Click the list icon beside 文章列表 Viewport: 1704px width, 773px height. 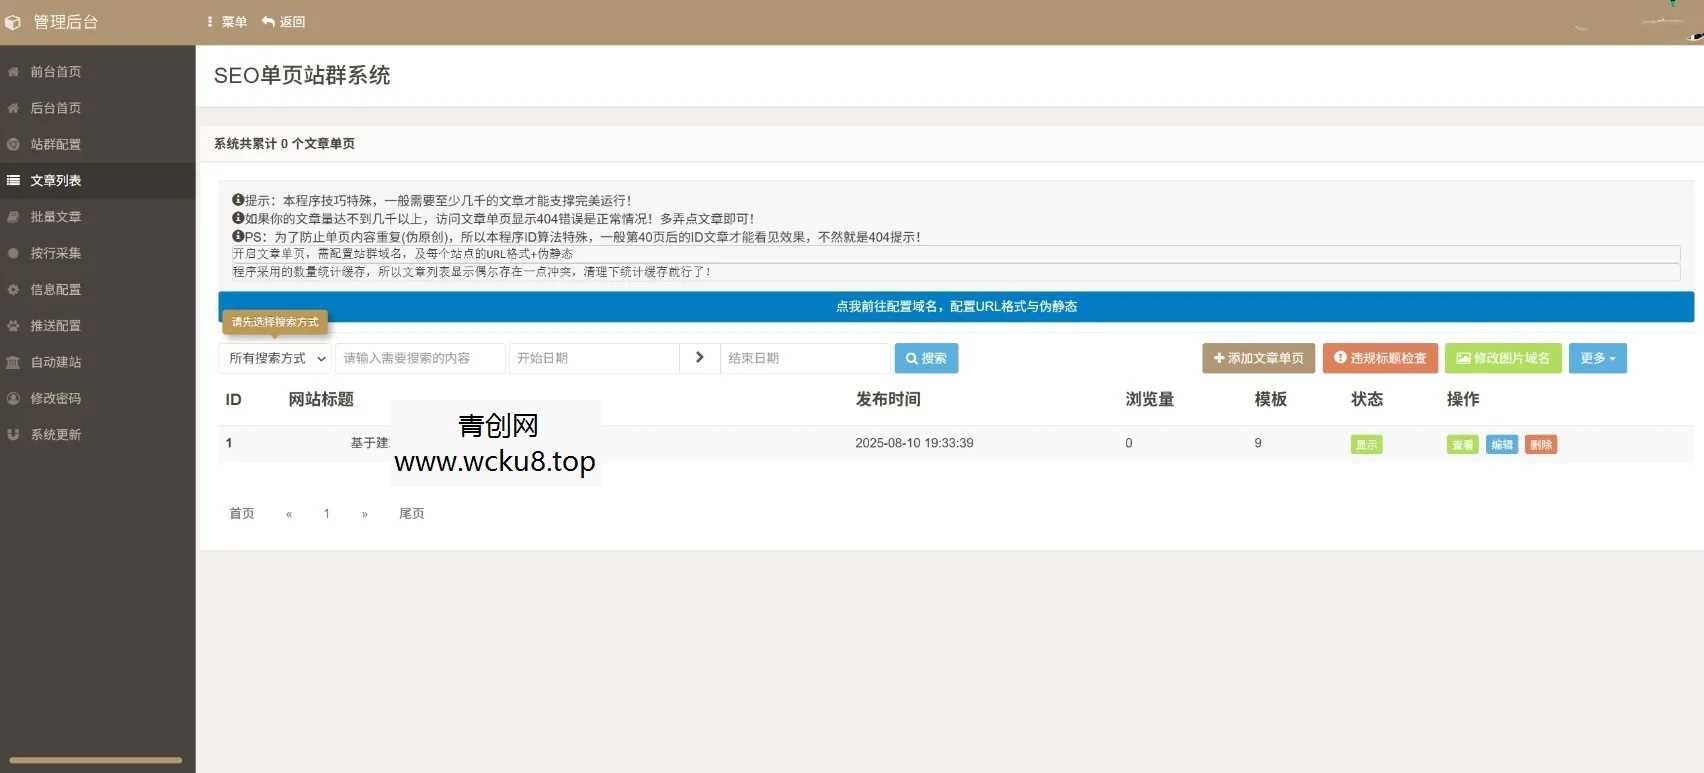pyautogui.click(x=13, y=181)
